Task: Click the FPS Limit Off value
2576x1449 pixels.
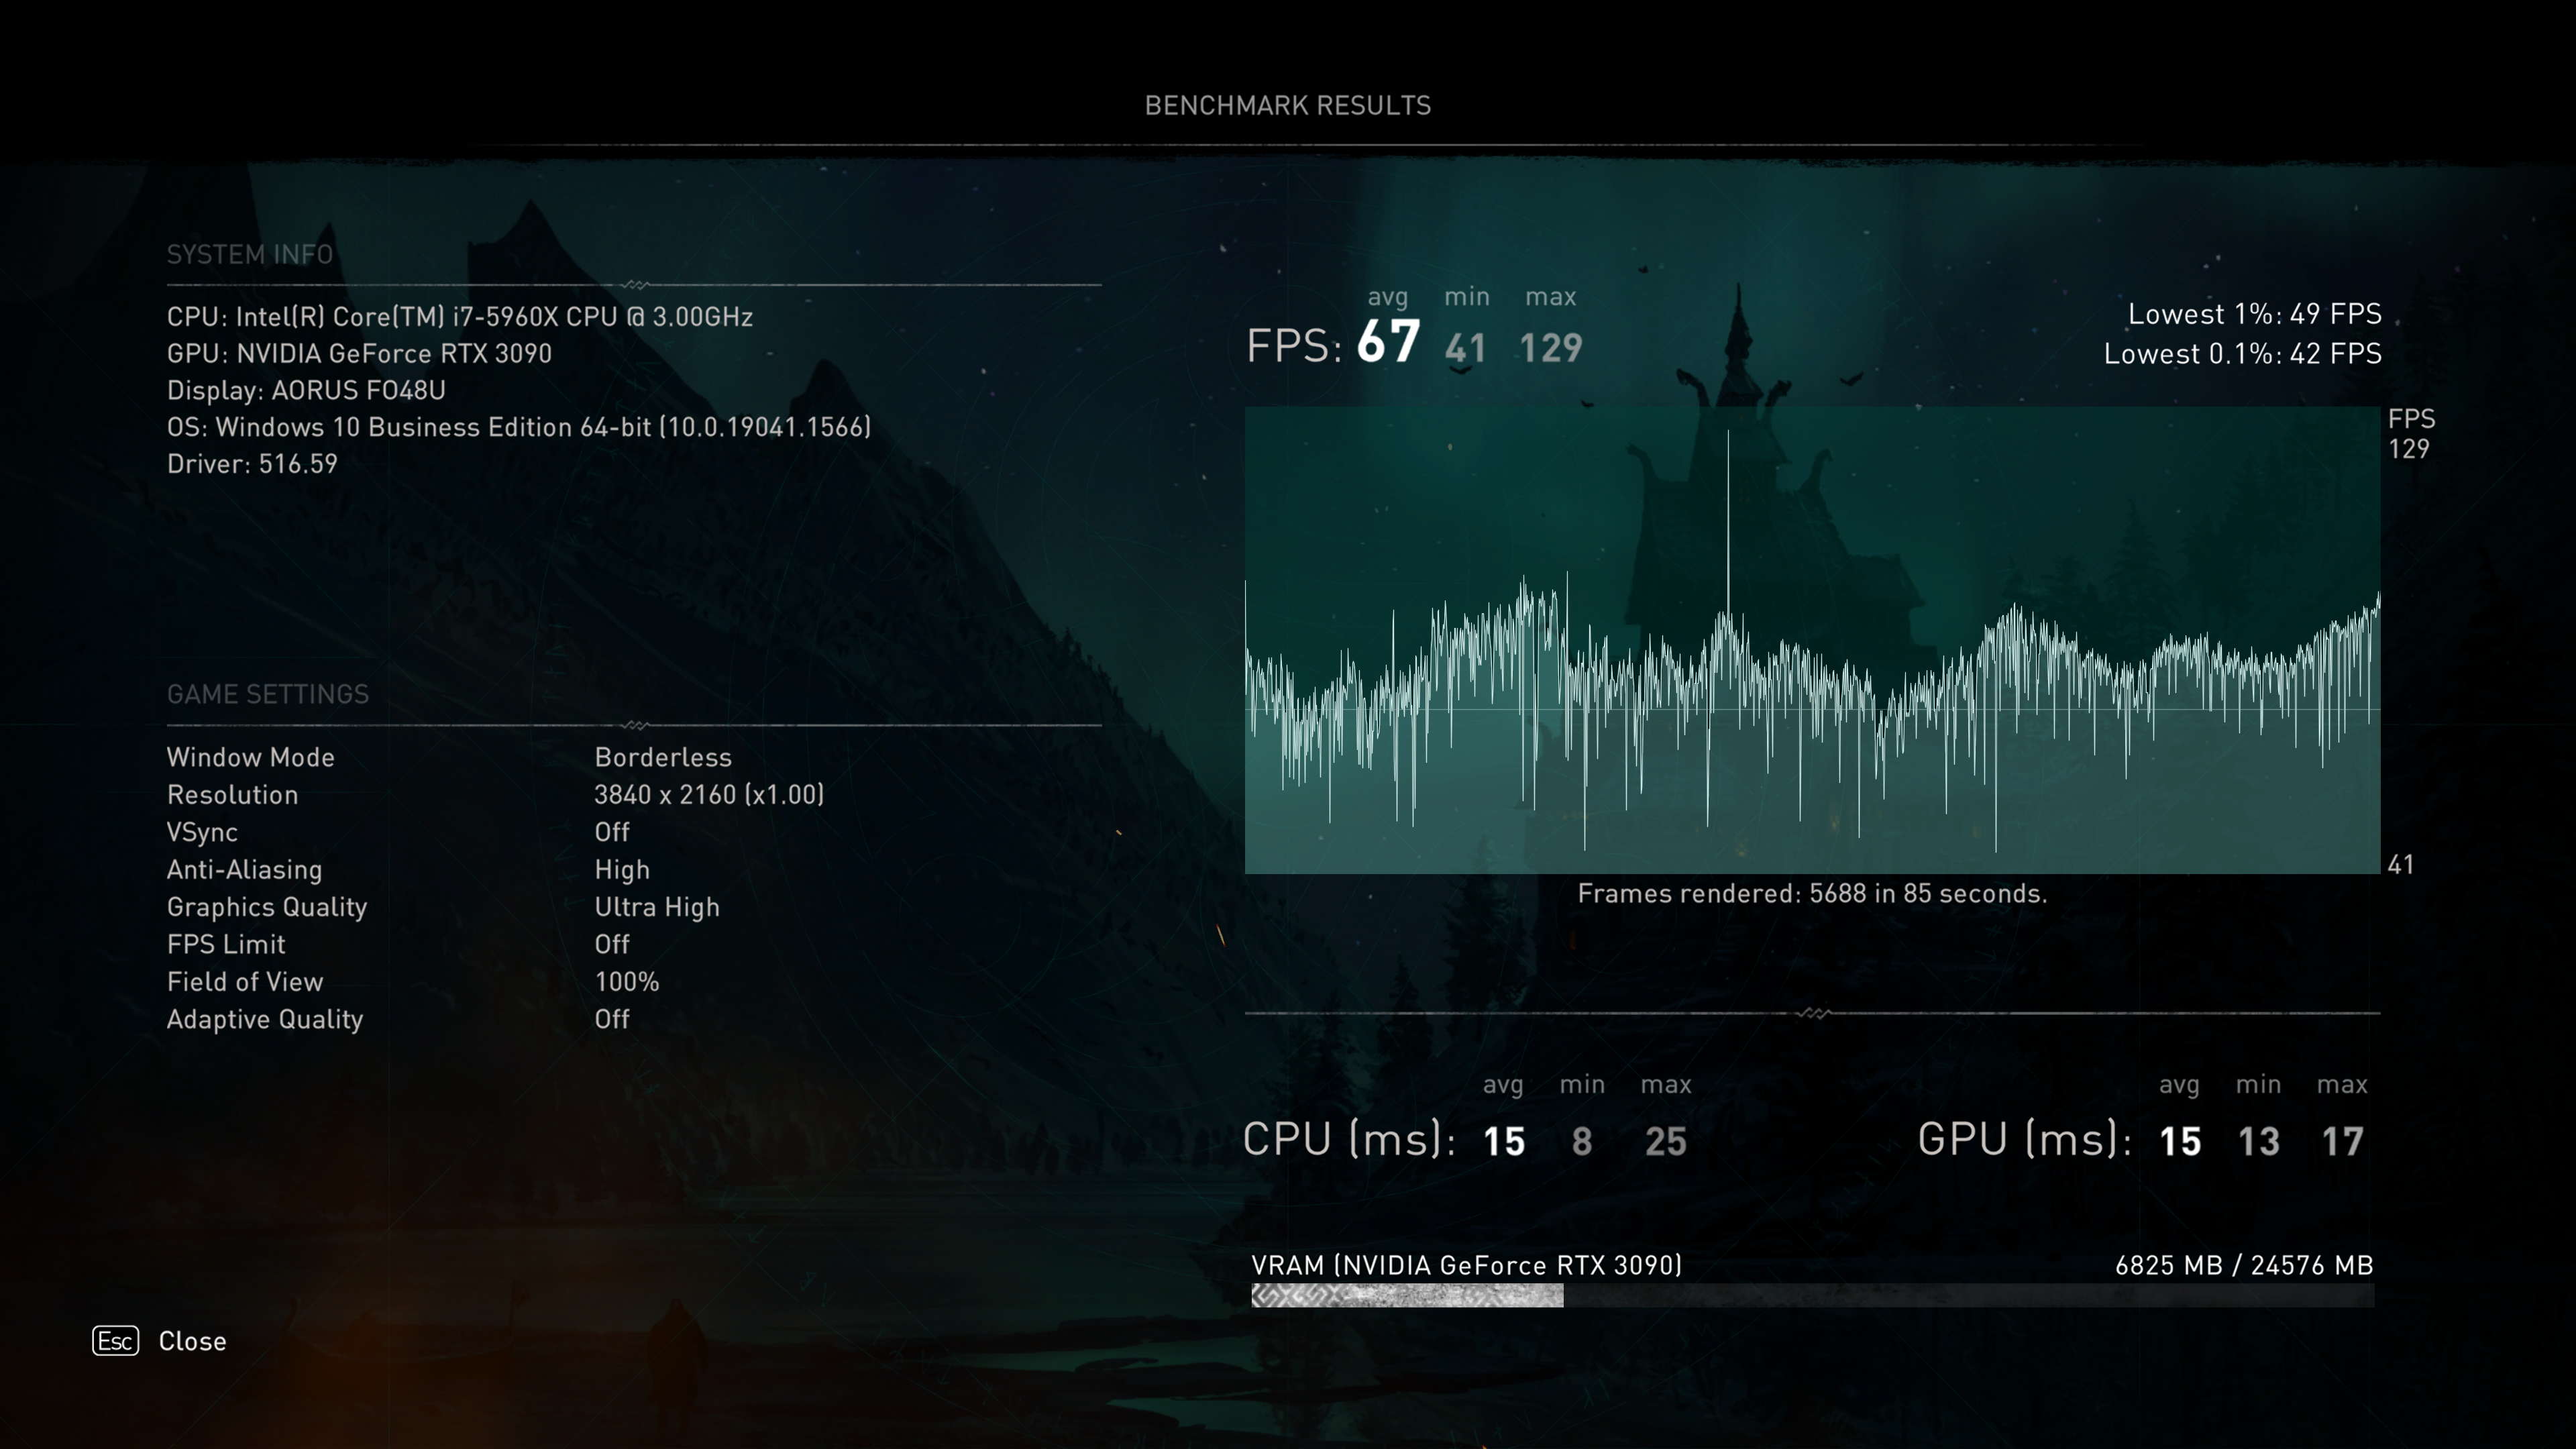Action: tap(612, 944)
